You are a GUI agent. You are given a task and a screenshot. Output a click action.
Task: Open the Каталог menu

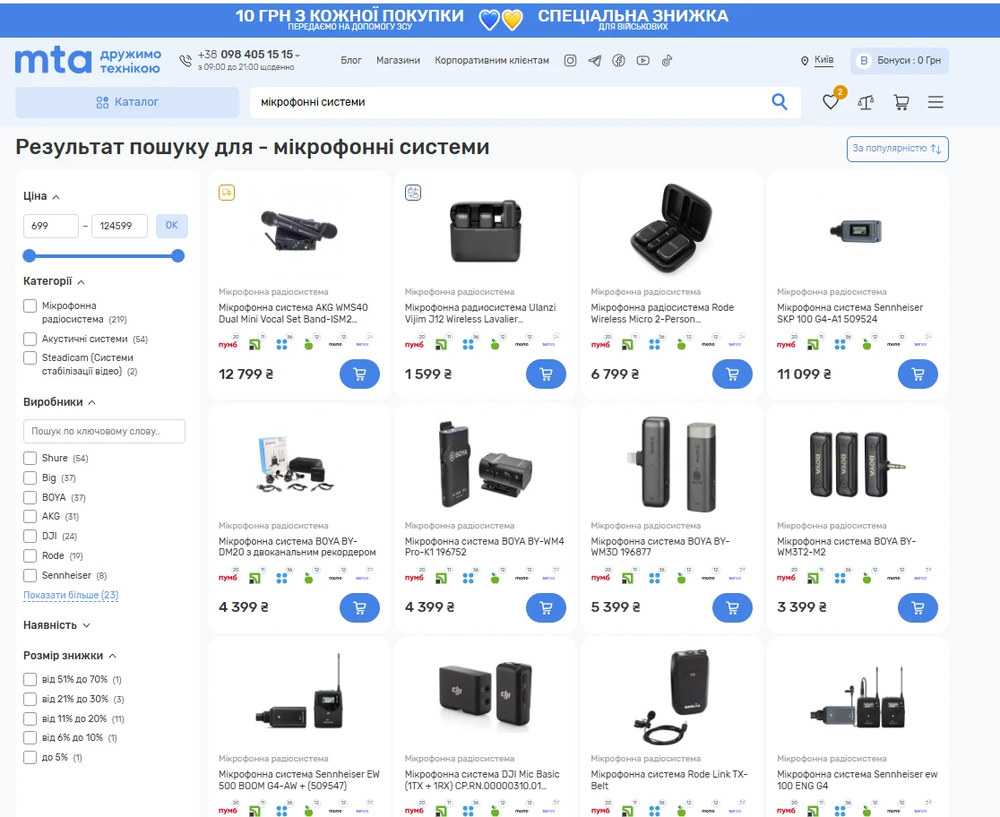[x=127, y=102]
